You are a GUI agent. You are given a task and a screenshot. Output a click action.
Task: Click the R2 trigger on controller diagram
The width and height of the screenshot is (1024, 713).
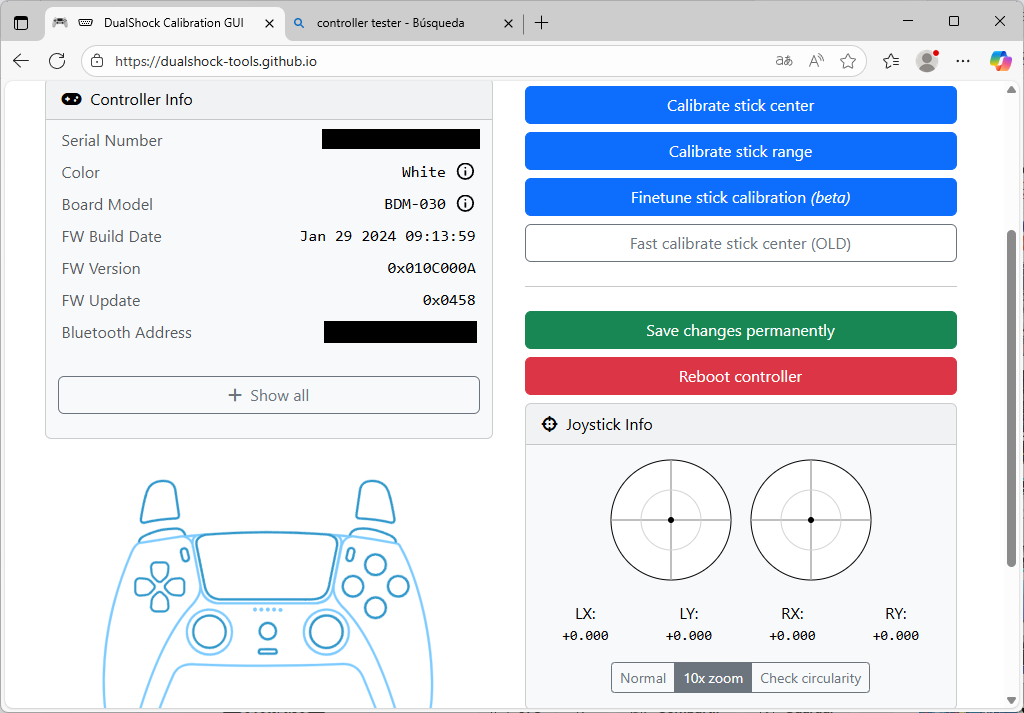click(376, 501)
